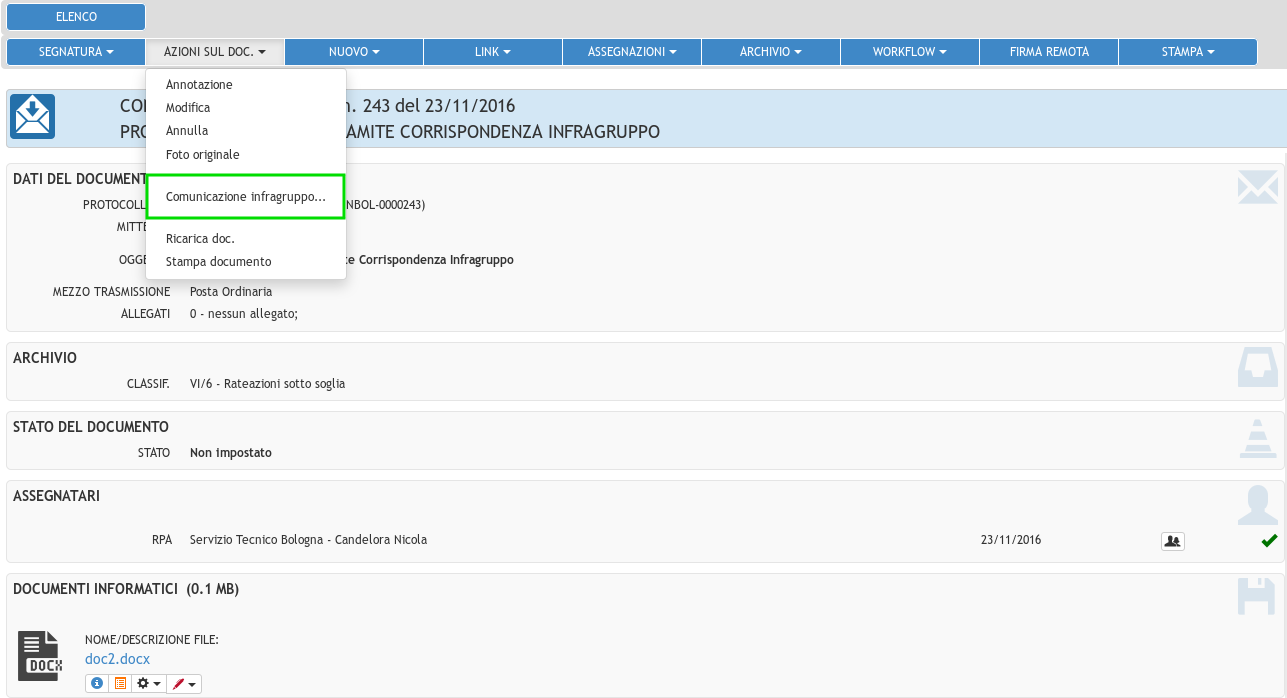
Task: Open the doc2.docx file link
Action: point(117,659)
